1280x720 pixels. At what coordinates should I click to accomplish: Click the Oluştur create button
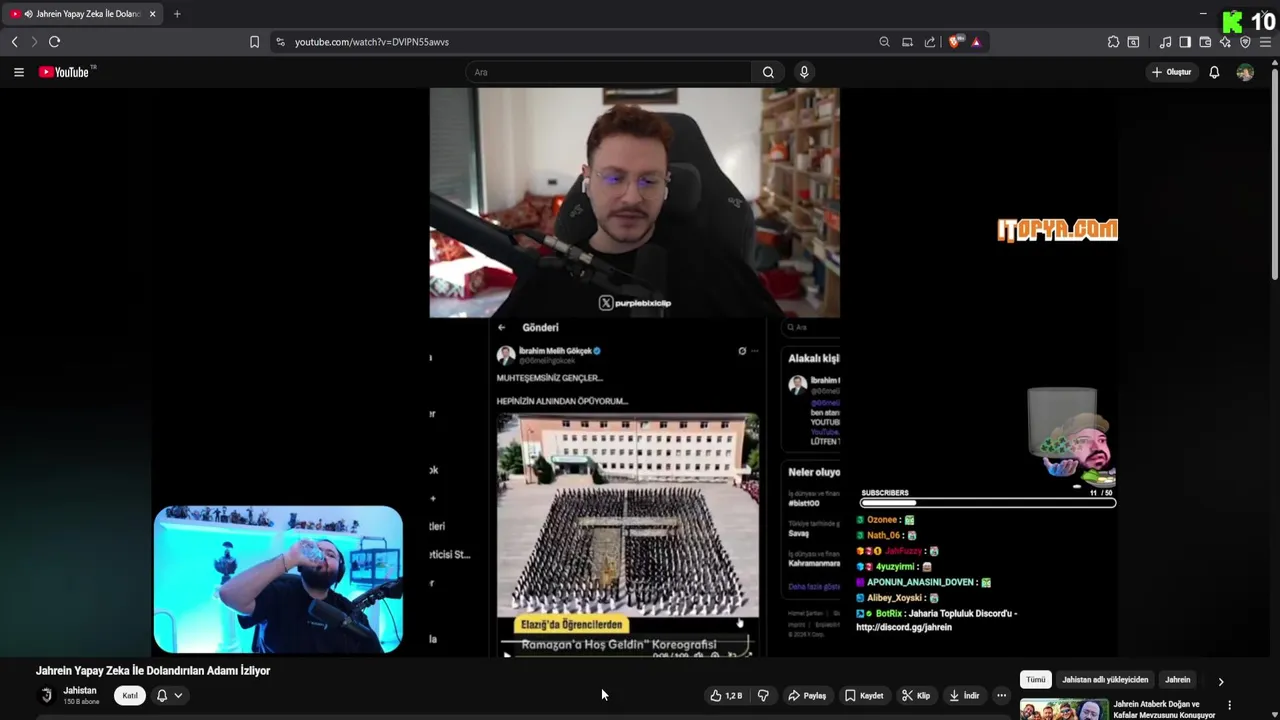coord(1171,72)
